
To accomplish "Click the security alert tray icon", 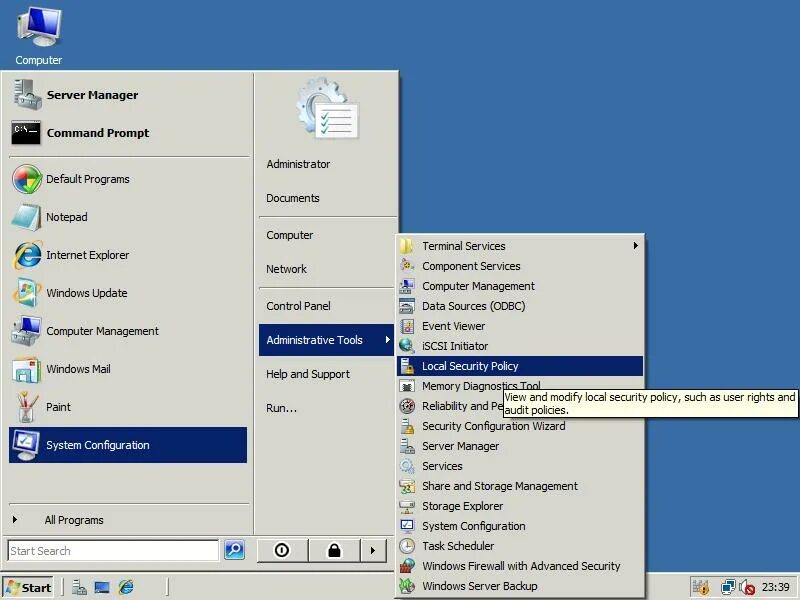I will pyautogui.click(x=702, y=587).
